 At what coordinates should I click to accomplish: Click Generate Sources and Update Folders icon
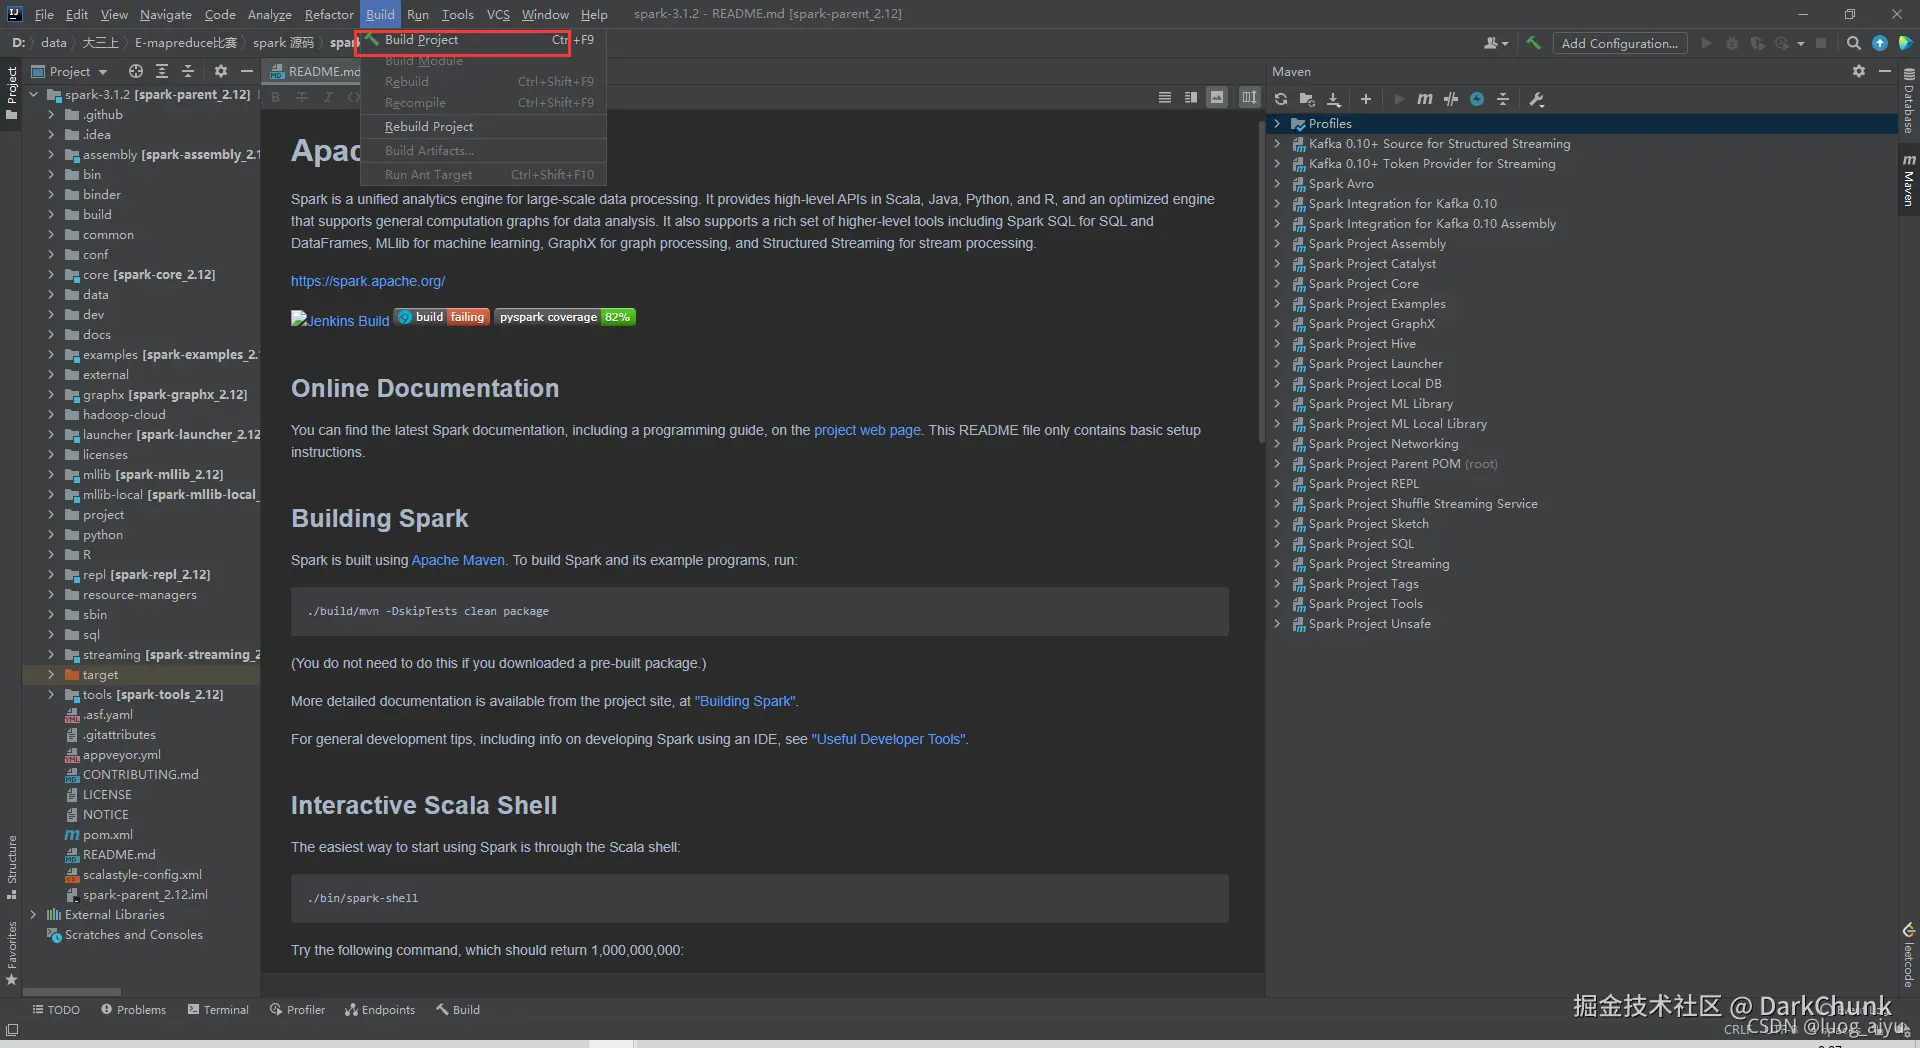(1307, 99)
